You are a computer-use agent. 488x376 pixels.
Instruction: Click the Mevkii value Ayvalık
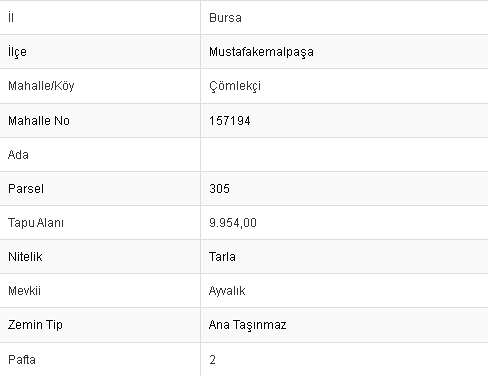click(227, 291)
